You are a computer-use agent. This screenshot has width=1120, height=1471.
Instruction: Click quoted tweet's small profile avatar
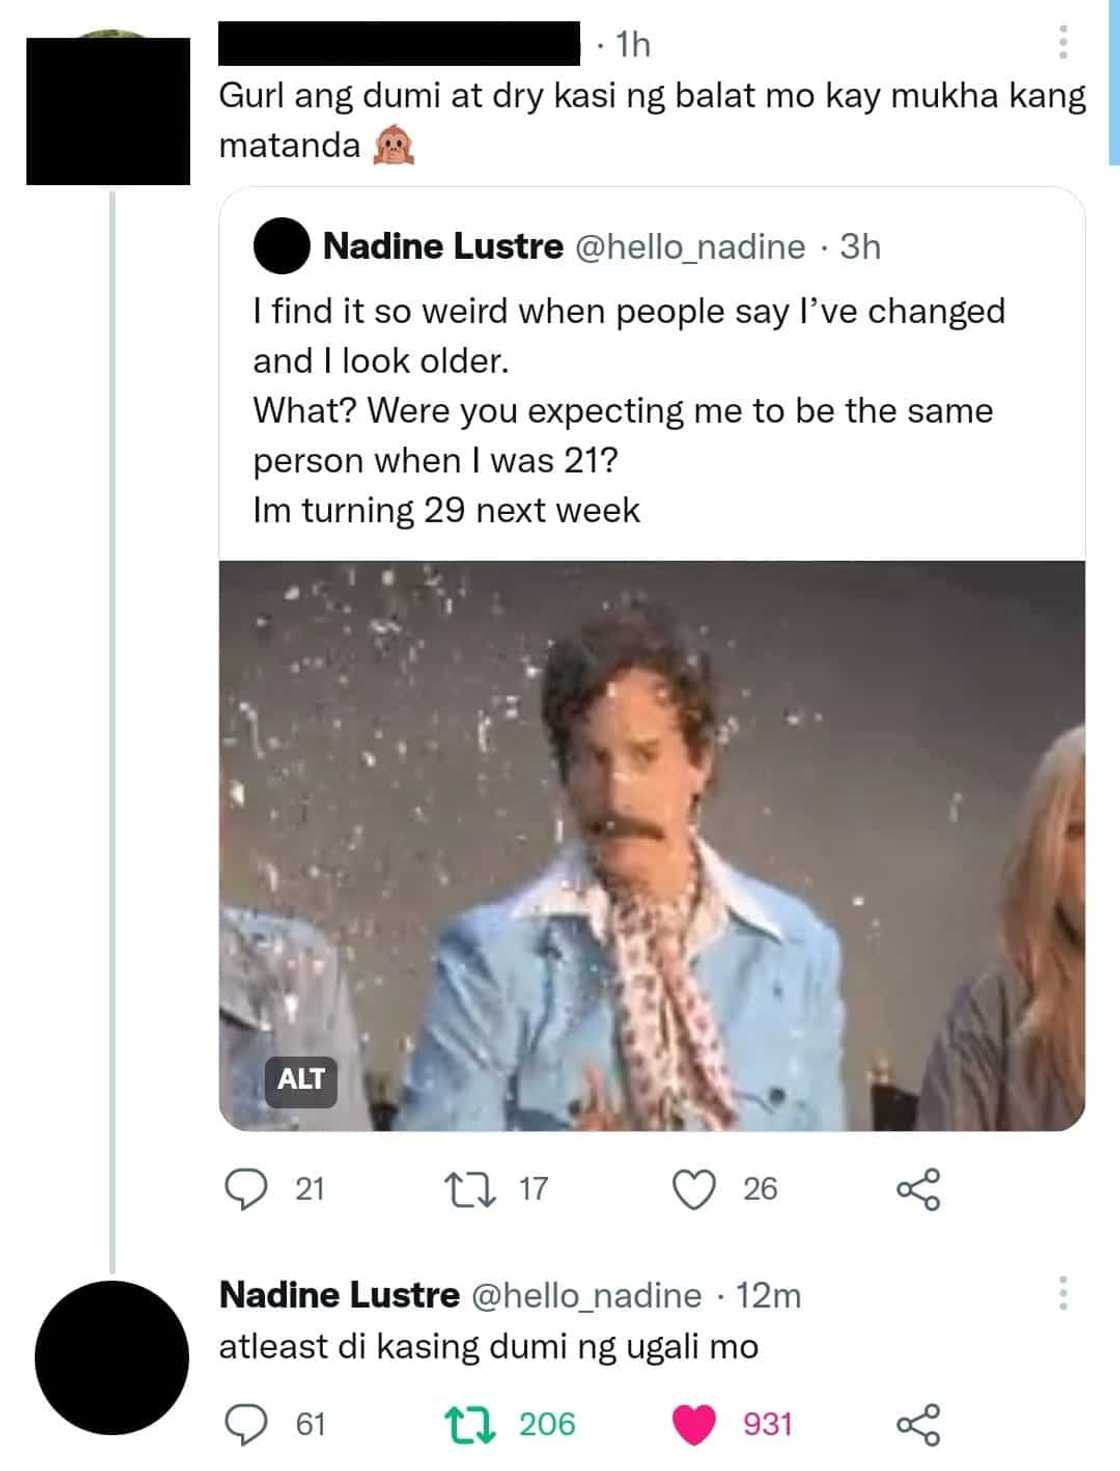pyautogui.click(x=281, y=246)
